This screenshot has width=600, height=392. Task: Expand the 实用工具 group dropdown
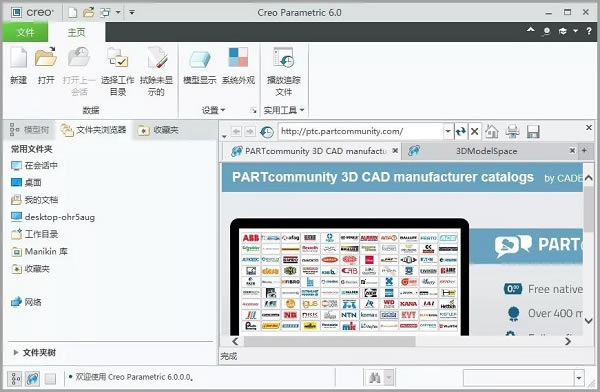click(x=284, y=110)
